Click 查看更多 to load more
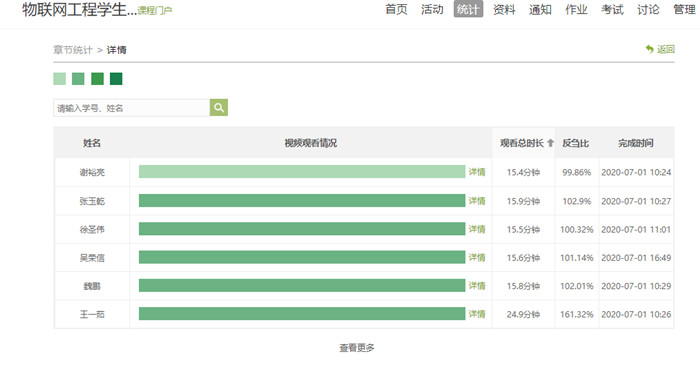 click(357, 347)
